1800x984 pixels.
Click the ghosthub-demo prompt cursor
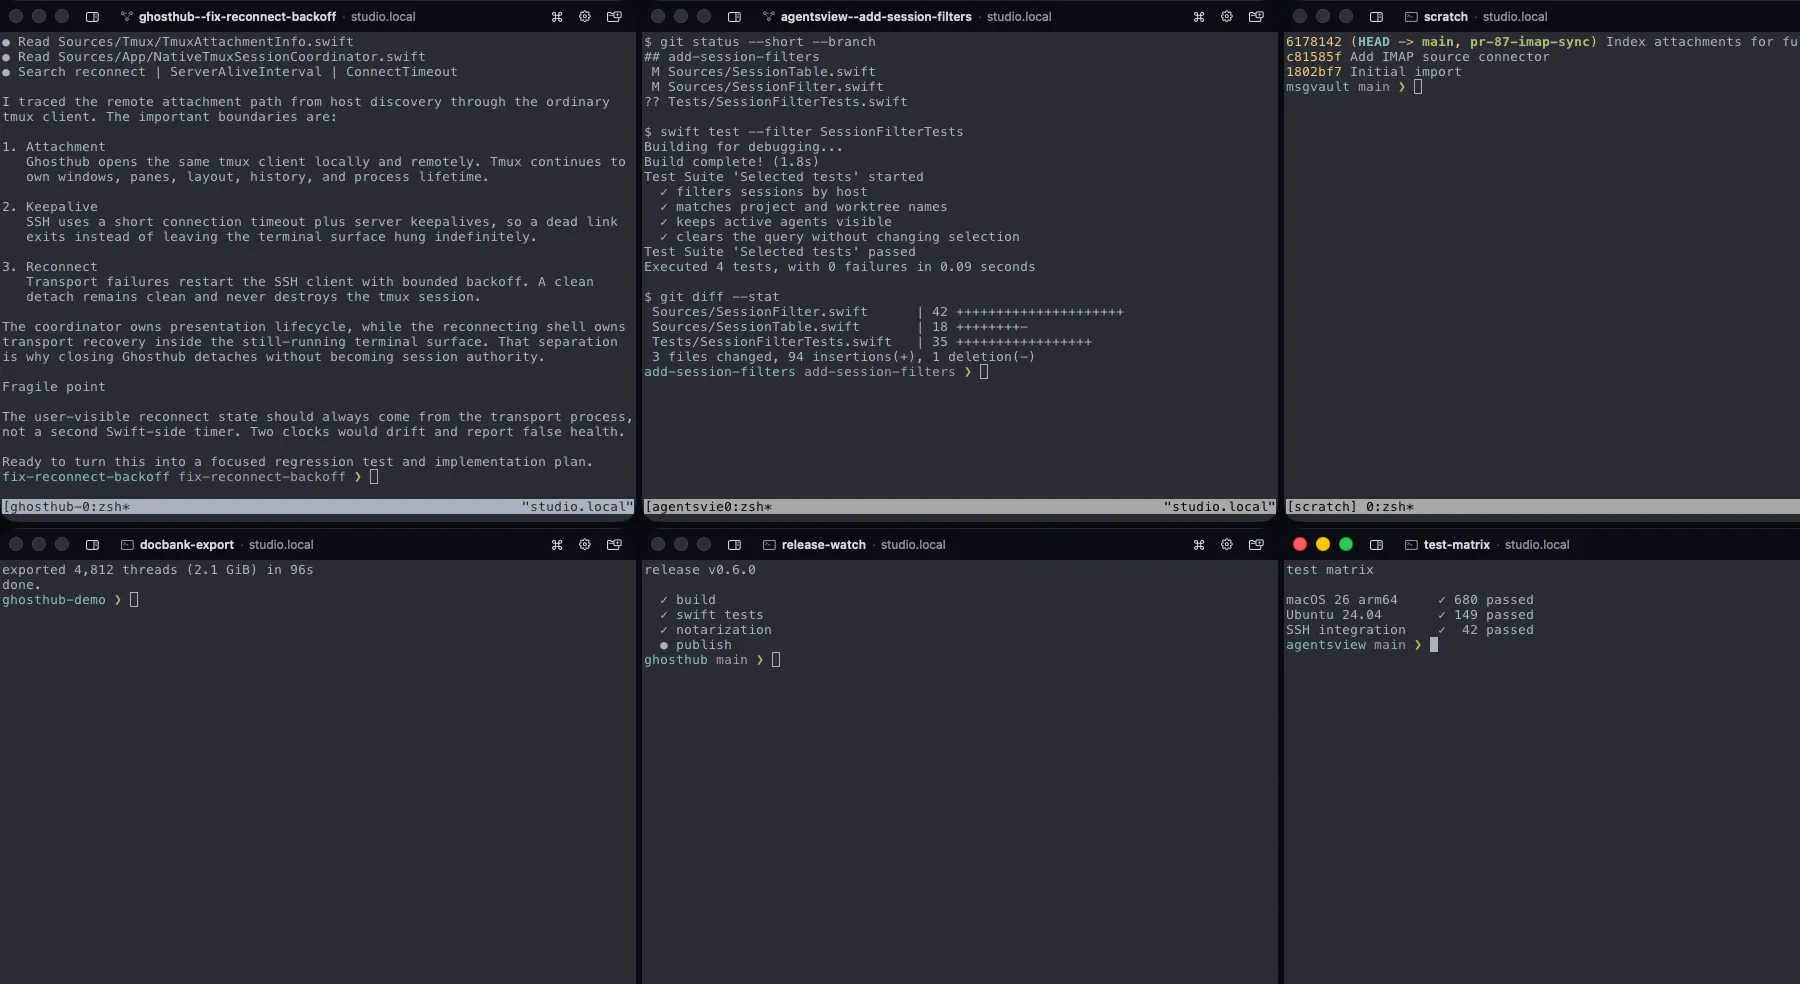pyautogui.click(x=134, y=600)
